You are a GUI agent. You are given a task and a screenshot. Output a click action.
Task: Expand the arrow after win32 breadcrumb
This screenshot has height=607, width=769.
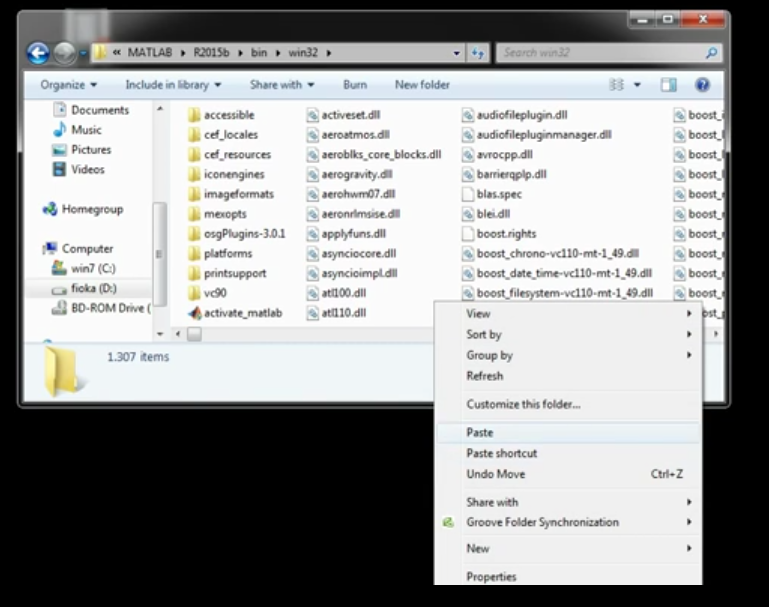(329, 52)
